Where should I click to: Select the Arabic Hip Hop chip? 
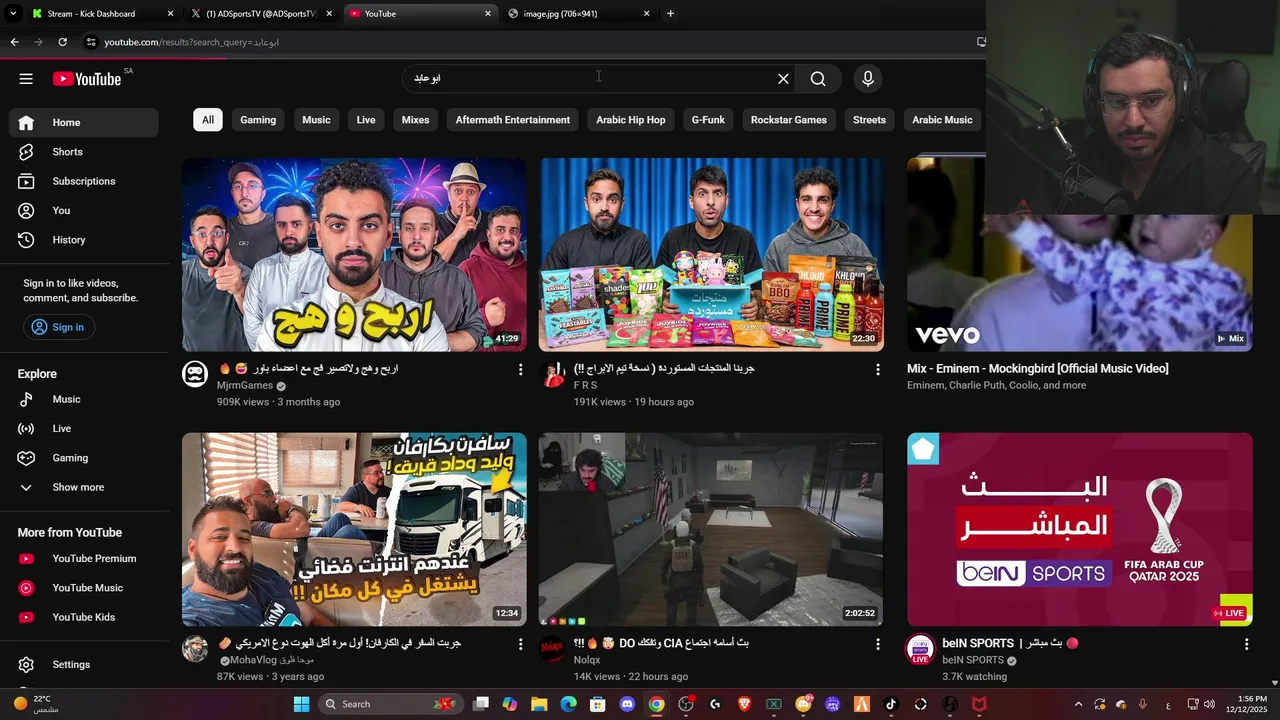(x=631, y=120)
